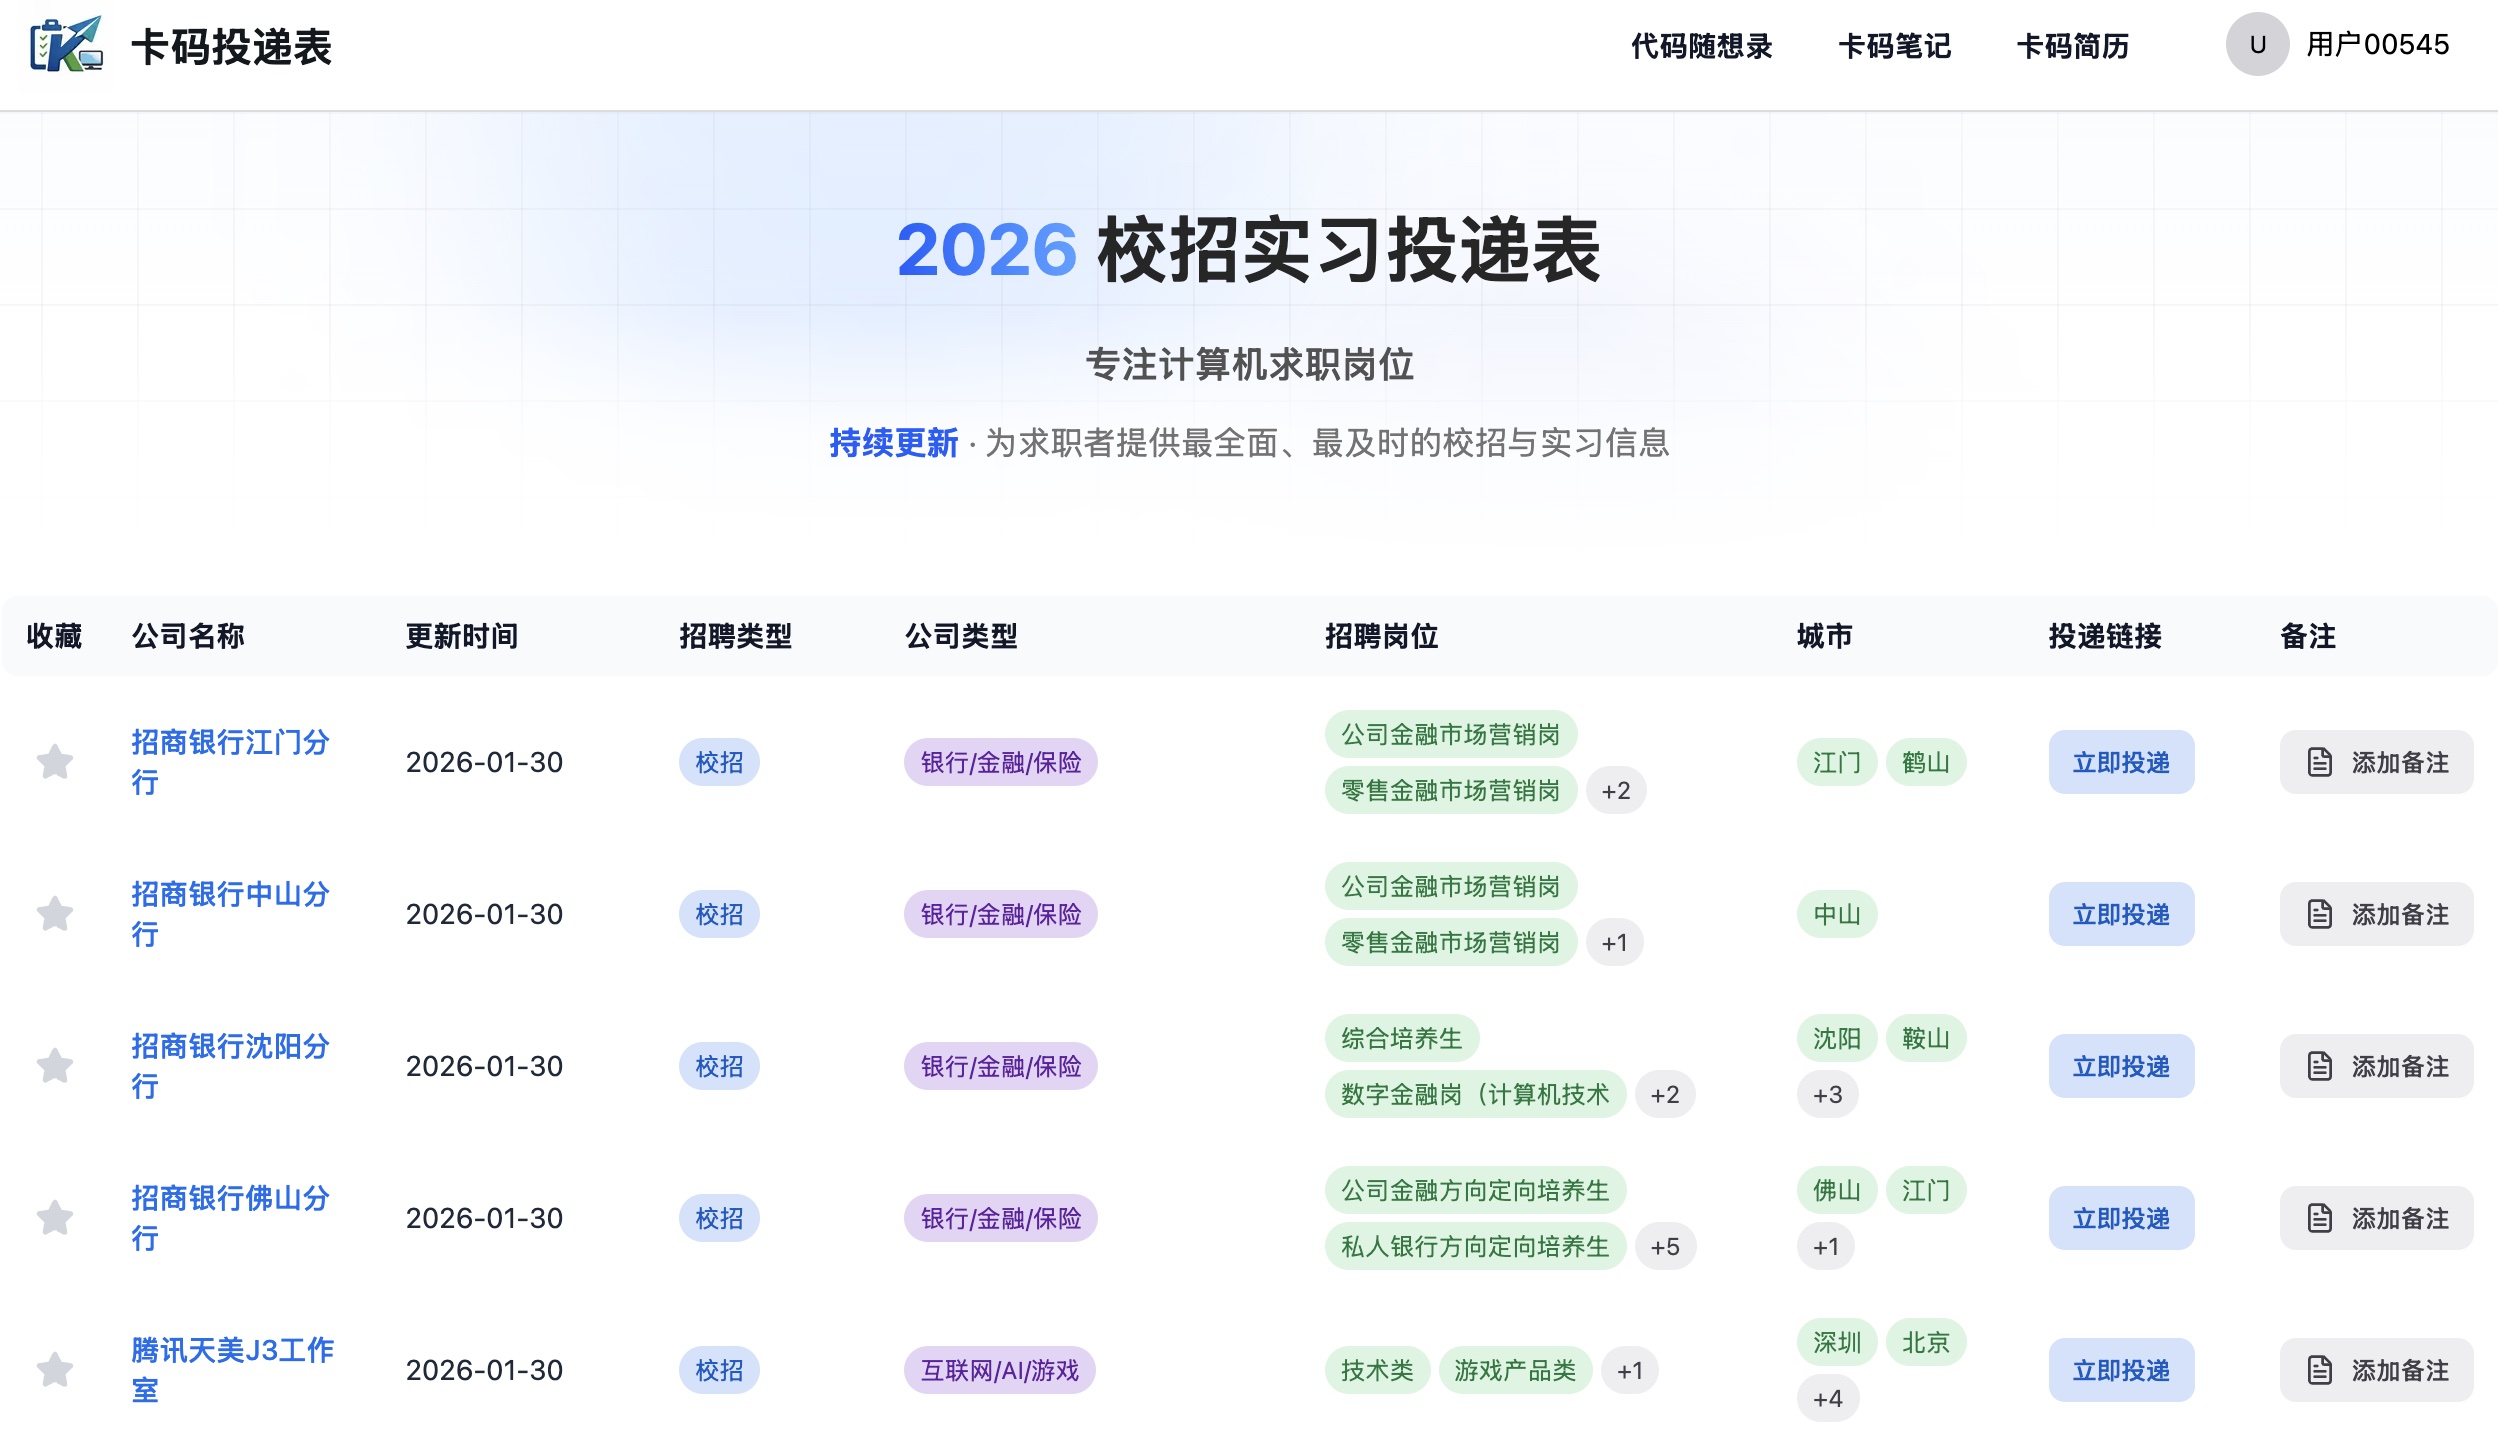Go to 卡码简历 page
The height and width of the screenshot is (1448, 2498).
click(2072, 46)
